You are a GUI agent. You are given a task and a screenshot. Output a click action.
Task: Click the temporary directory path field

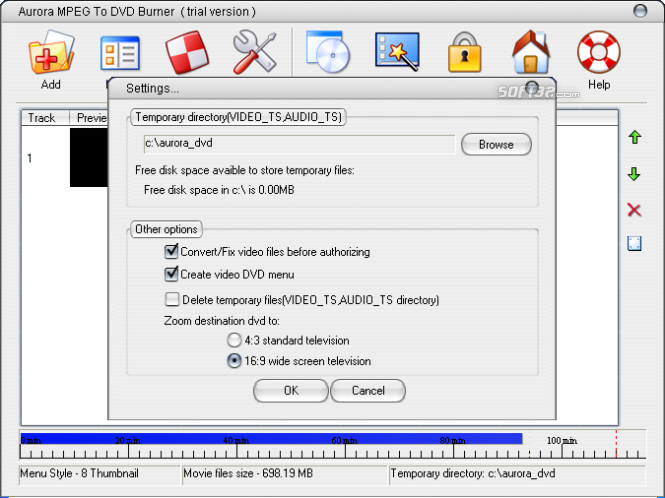point(299,144)
